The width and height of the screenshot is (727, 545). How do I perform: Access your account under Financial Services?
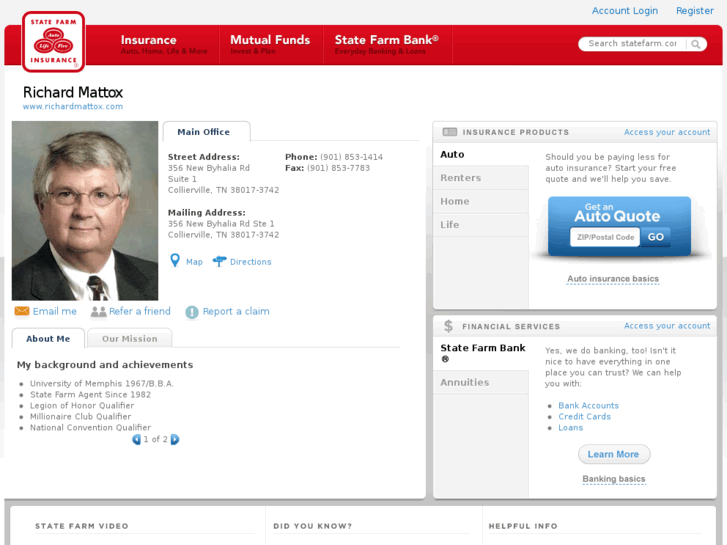pyautogui.click(x=667, y=326)
